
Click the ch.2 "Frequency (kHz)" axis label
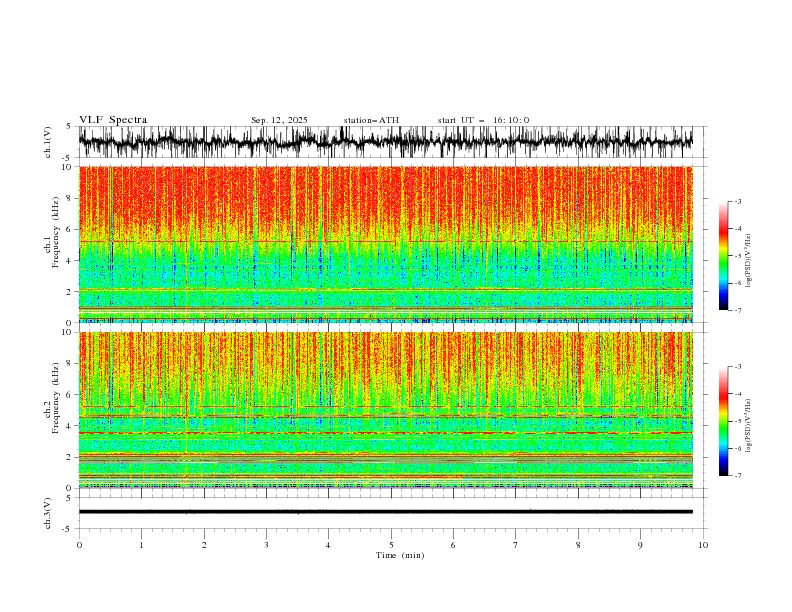(55, 398)
